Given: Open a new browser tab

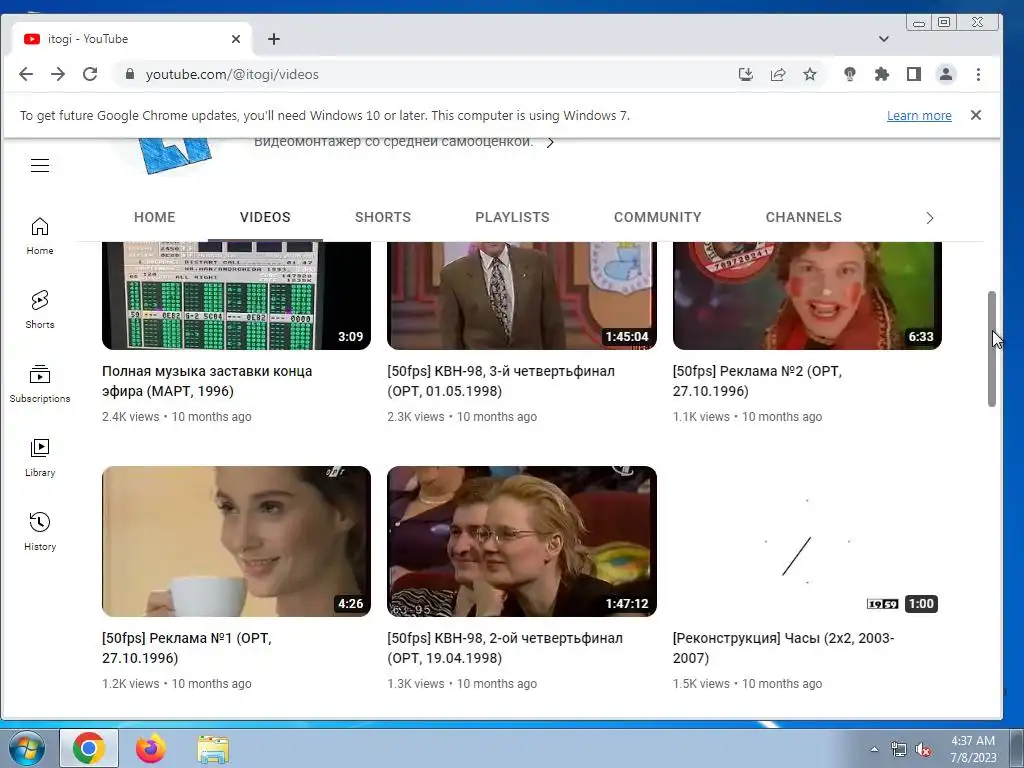Looking at the screenshot, I should click(274, 39).
